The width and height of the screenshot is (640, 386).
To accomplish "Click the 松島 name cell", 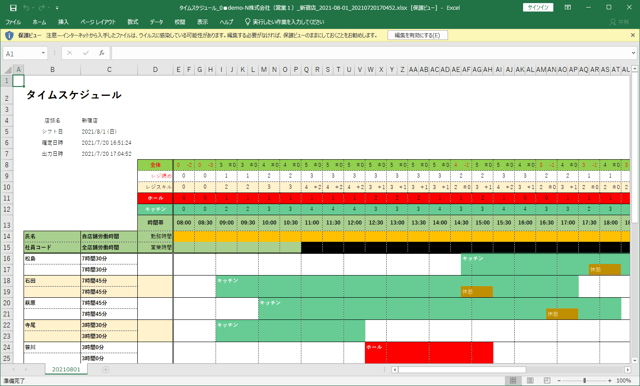I will (x=52, y=259).
